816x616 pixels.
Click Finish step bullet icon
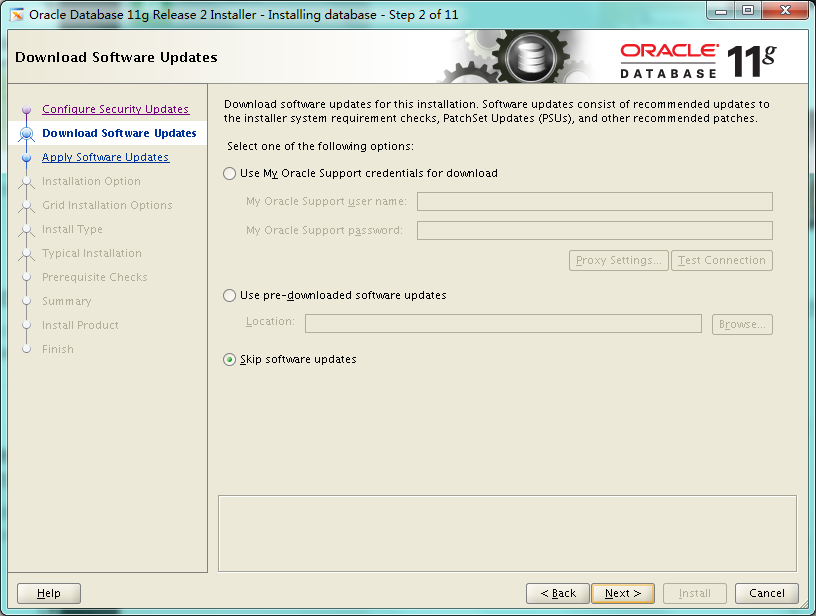click(27, 349)
